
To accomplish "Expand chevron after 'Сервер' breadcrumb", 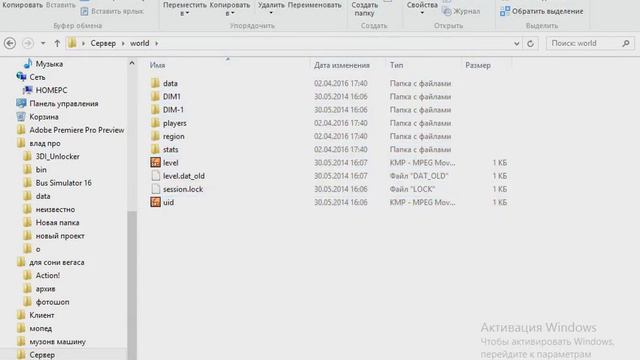I will [123, 43].
